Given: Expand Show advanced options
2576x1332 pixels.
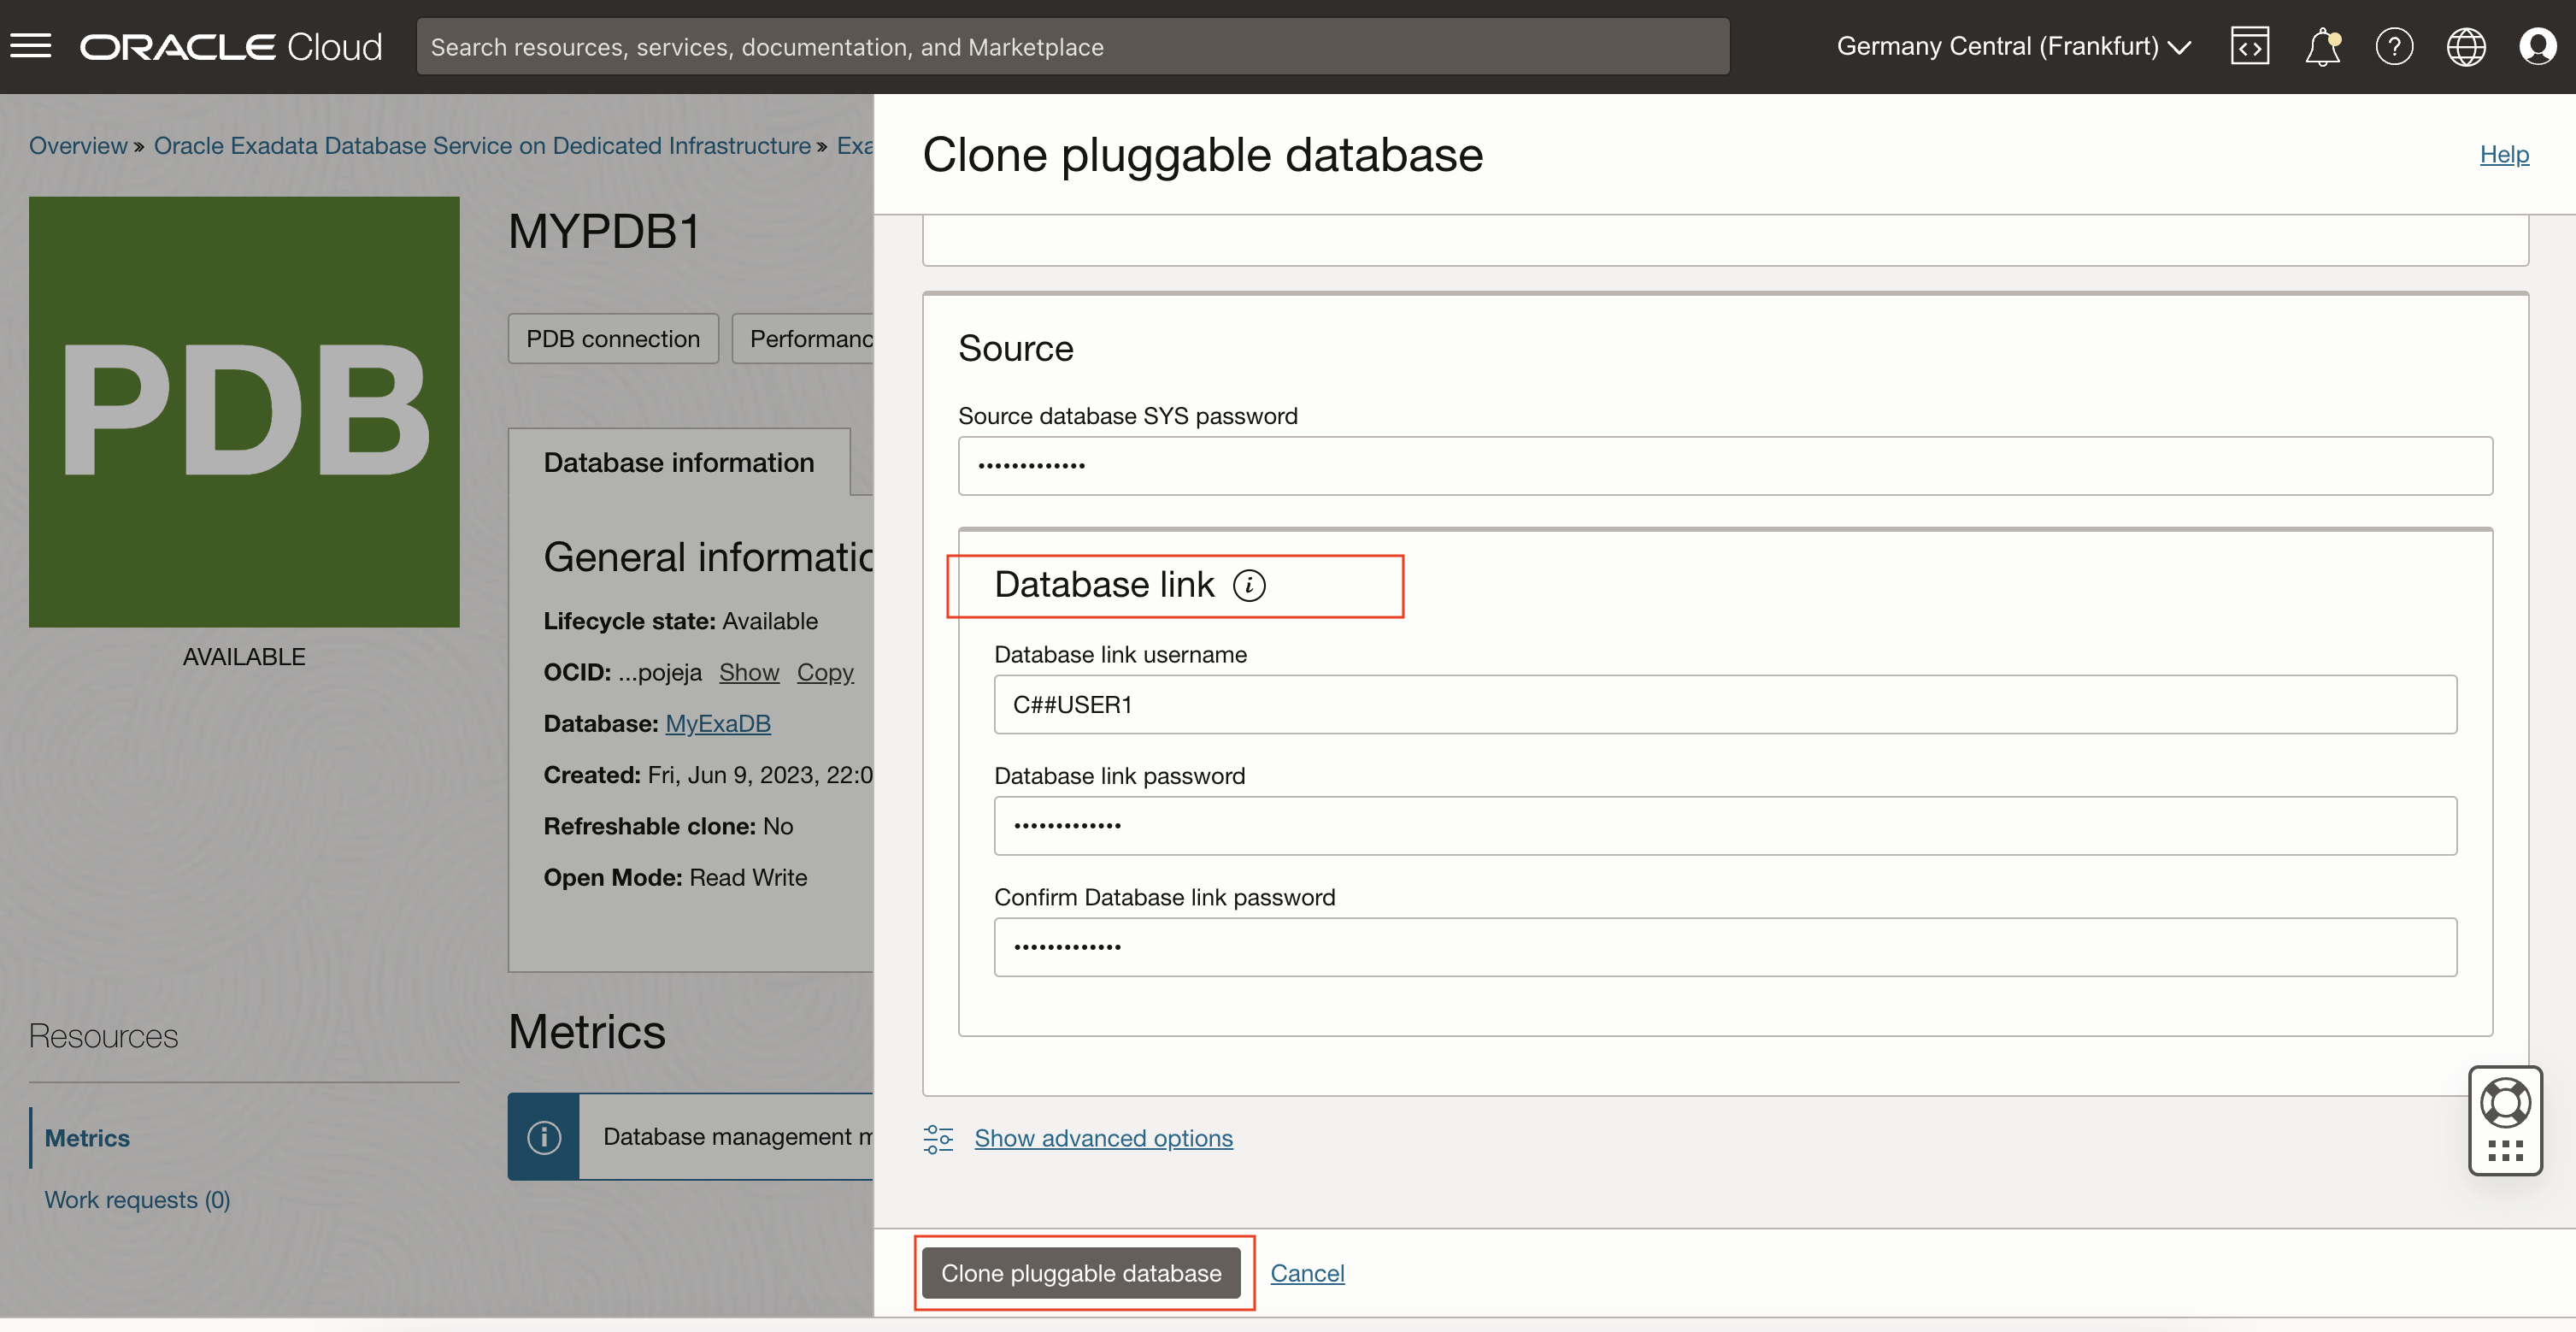Looking at the screenshot, I should pyautogui.click(x=1103, y=1138).
